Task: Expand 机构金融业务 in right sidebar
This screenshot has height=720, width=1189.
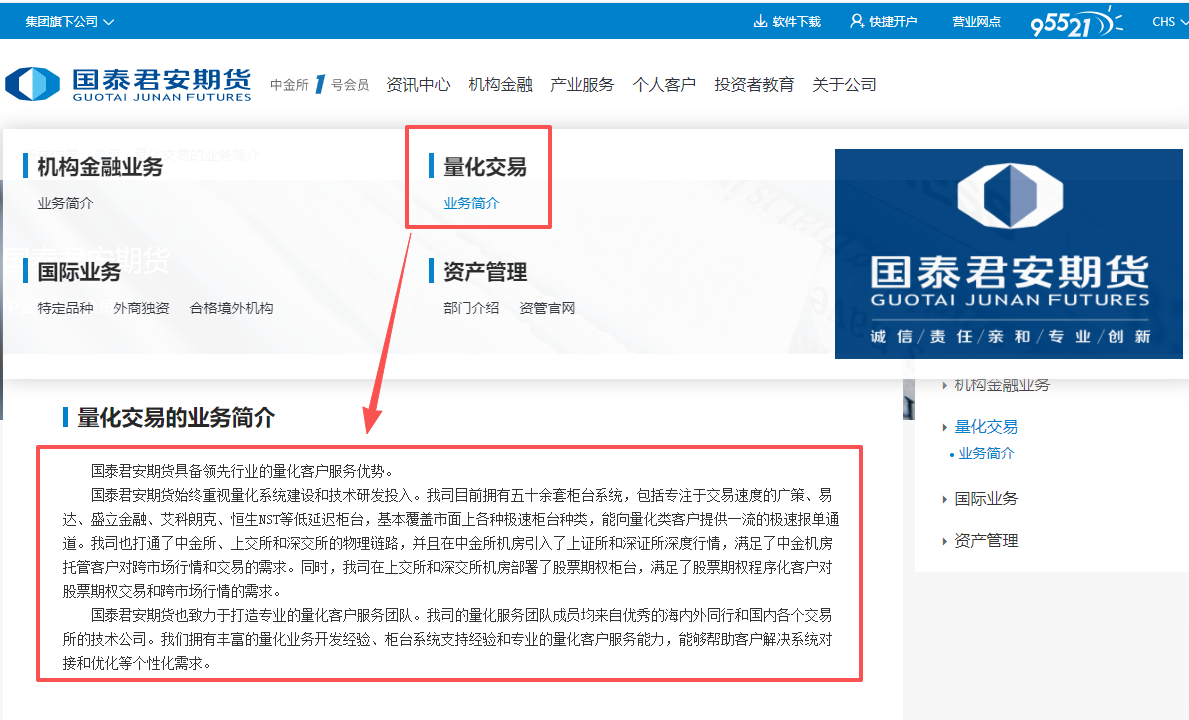Action: (x=1001, y=385)
